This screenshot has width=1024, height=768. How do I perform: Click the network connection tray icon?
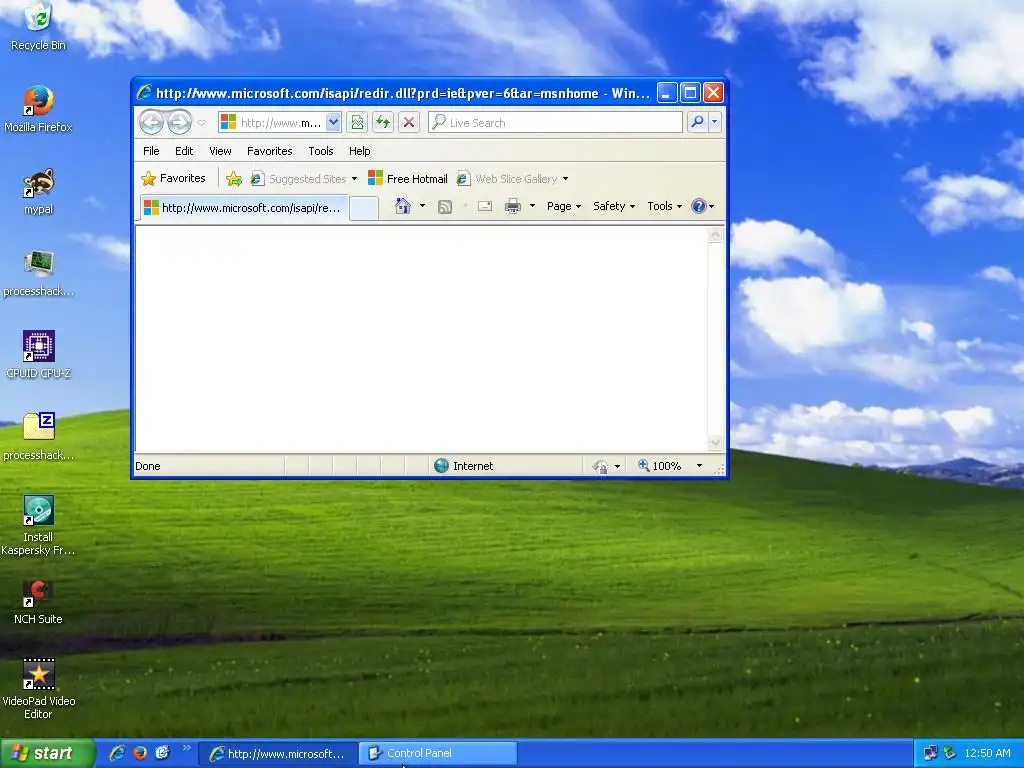[931, 753]
